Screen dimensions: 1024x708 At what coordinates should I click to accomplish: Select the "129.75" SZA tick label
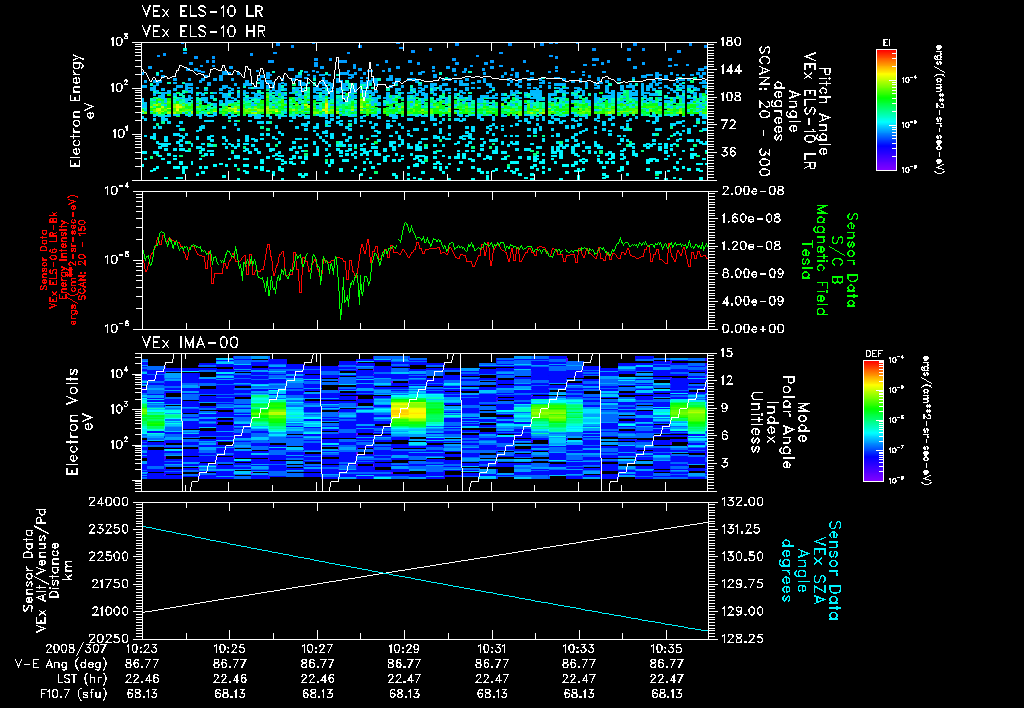tap(741, 584)
